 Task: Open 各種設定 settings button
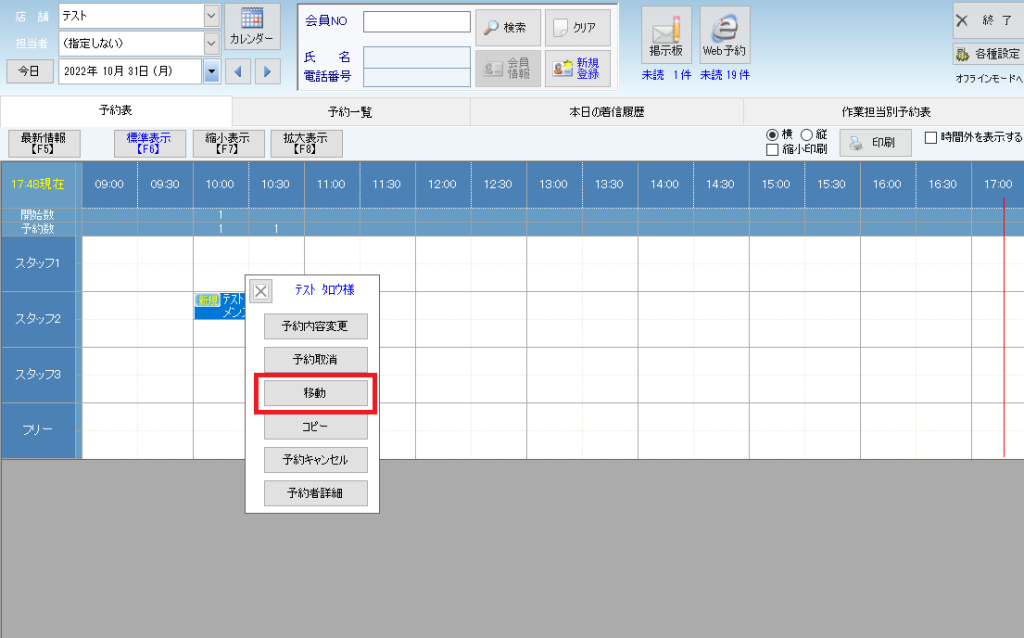pyautogui.click(x=987, y=54)
